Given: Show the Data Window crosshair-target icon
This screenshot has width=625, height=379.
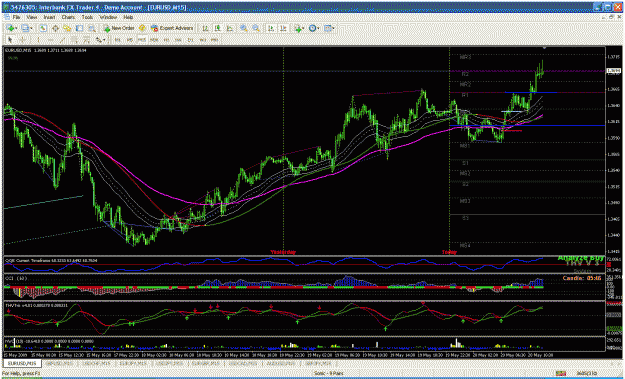Looking at the screenshot, I should 55,28.
